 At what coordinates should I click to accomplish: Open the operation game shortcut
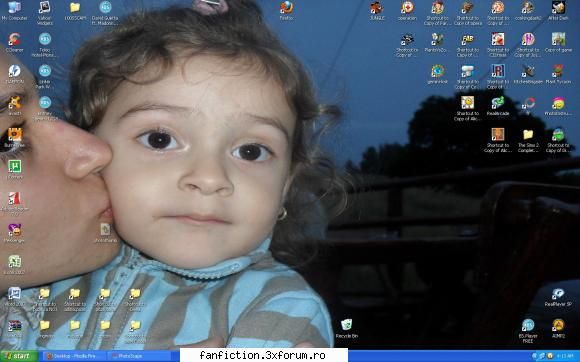407,11
